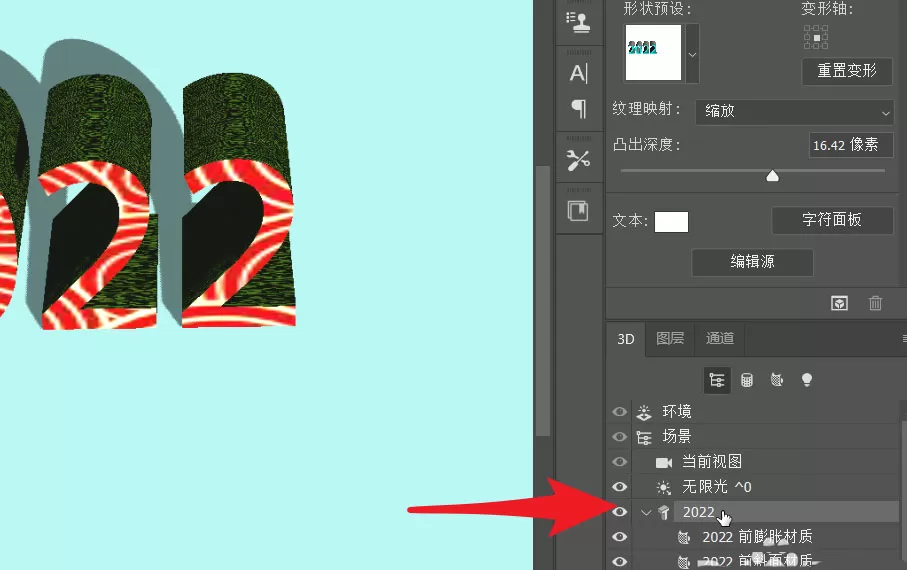Click the trash delete icon
The image size is (907, 570).
pyautogui.click(x=875, y=303)
